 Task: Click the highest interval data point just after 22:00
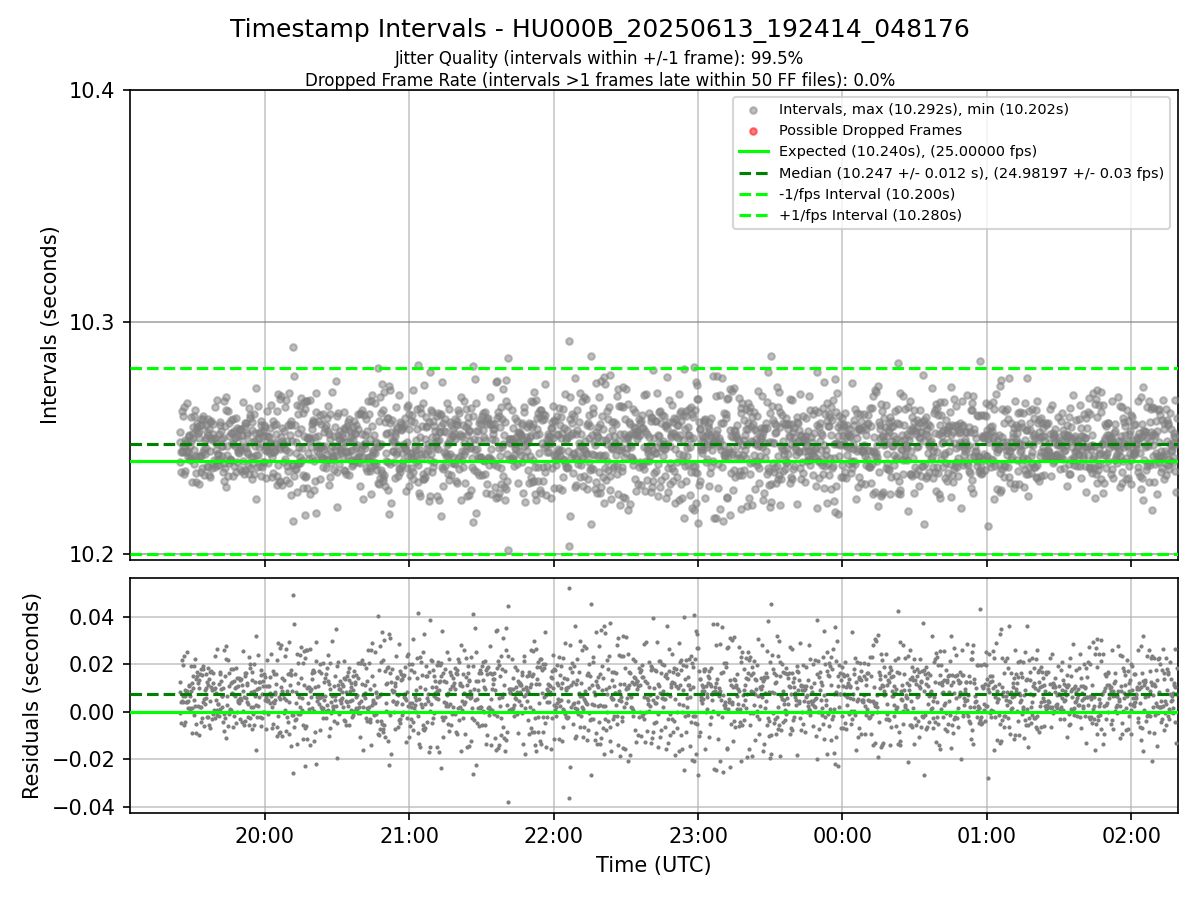[x=569, y=341]
